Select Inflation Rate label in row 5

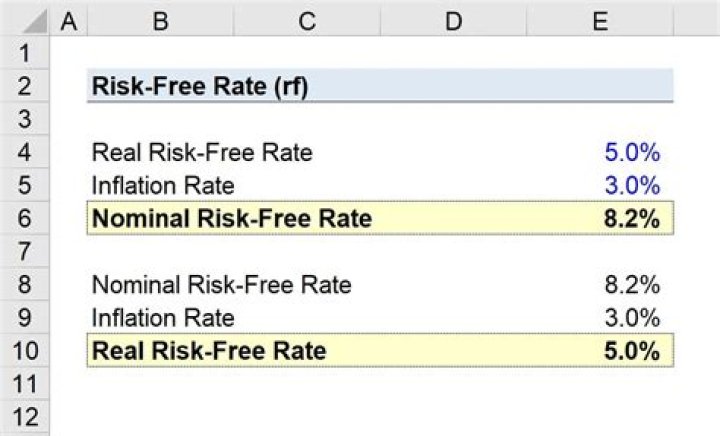point(163,185)
